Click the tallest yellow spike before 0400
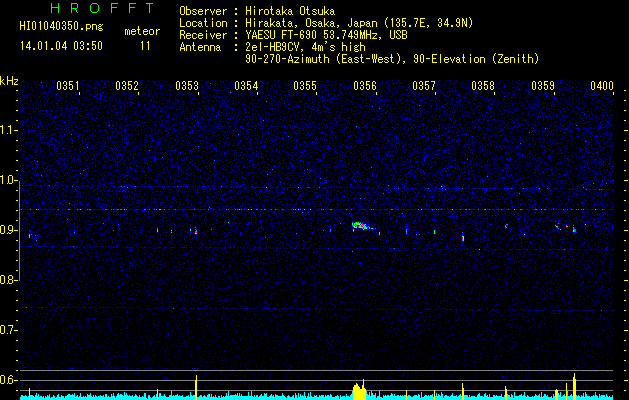 click(574, 386)
